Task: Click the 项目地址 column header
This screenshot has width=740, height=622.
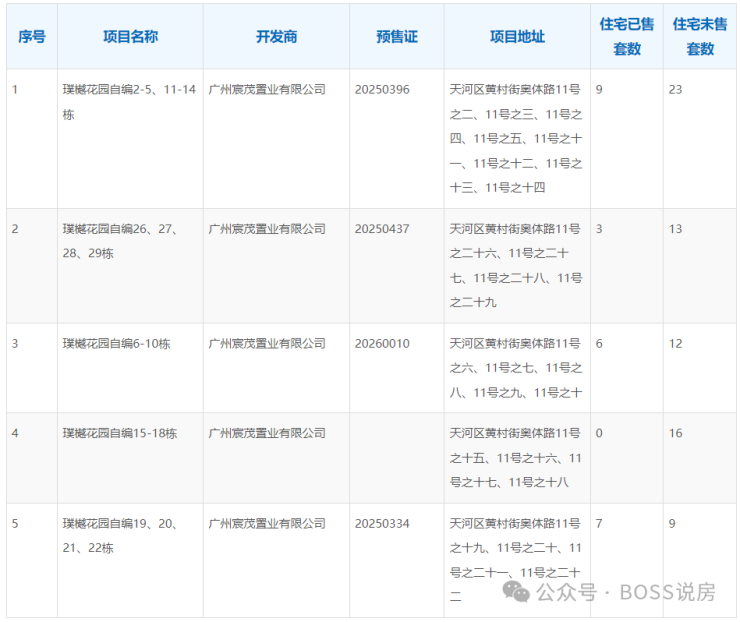Action: pos(517,36)
